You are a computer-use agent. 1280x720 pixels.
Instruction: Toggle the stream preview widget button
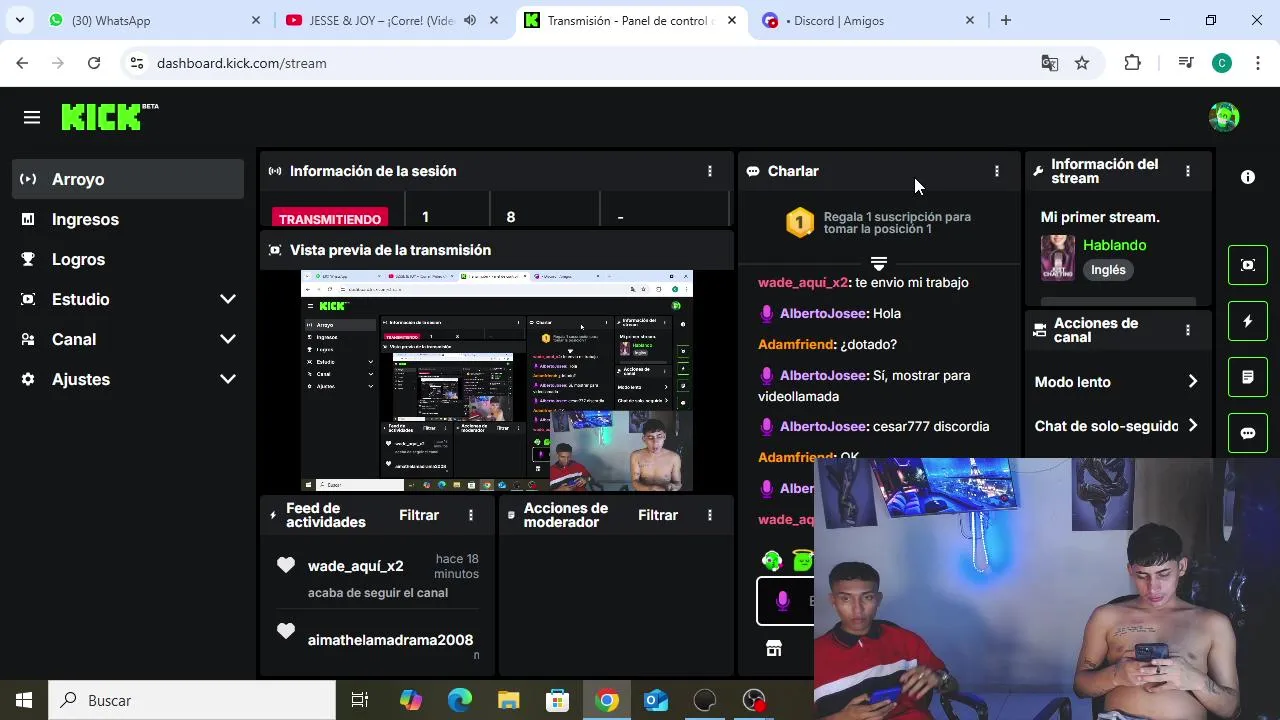tap(1248, 265)
